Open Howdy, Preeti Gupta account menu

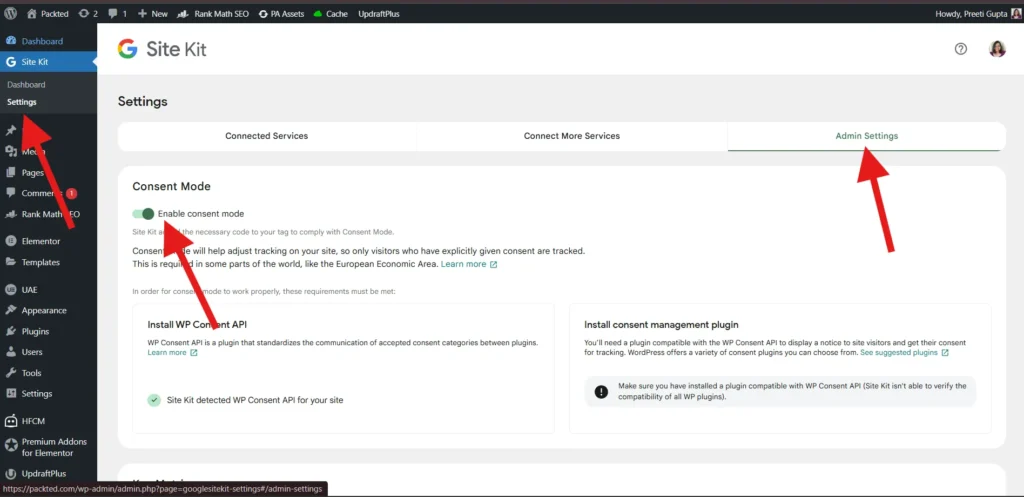[x=978, y=14]
